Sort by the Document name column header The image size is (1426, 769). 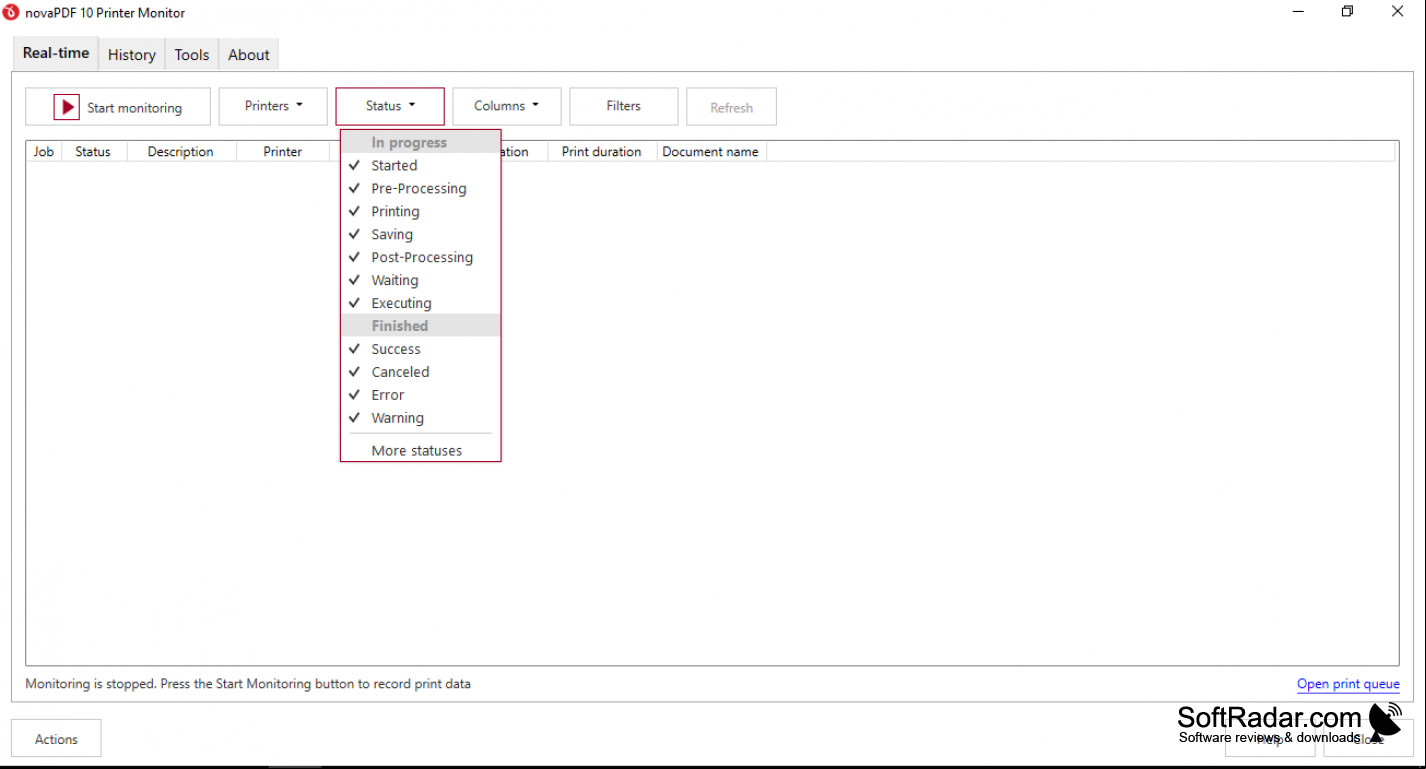[x=711, y=152]
